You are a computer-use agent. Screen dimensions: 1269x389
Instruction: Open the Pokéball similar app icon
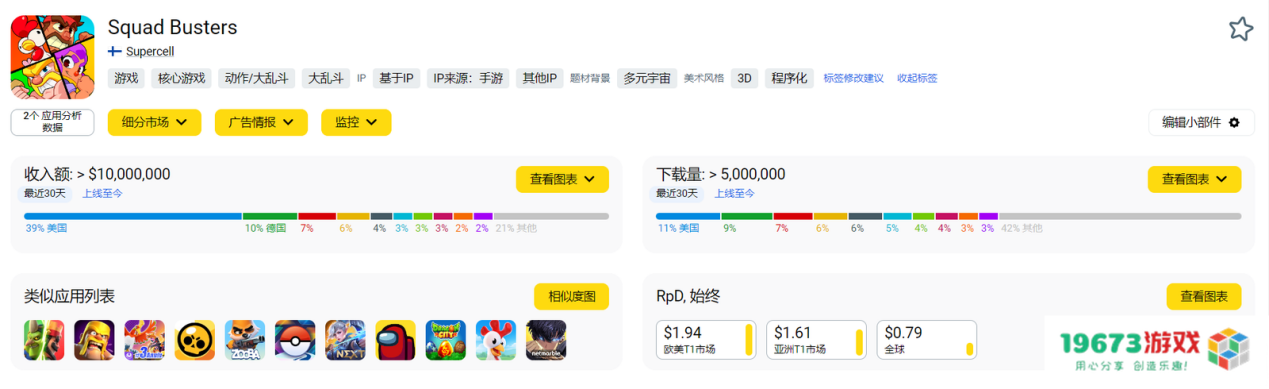[x=295, y=340]
